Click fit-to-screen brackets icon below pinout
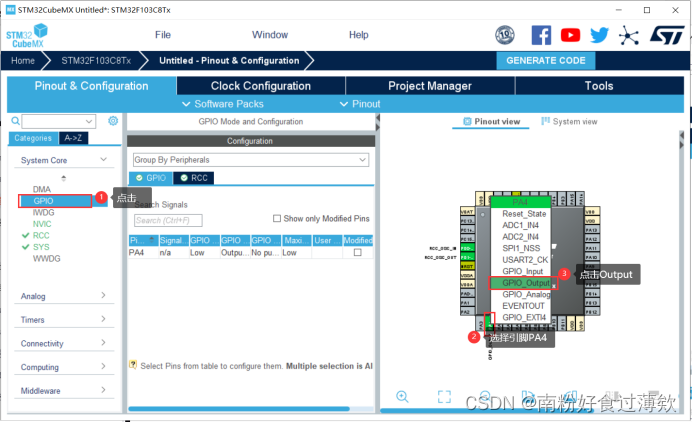This screenshot has width=692, height=422. [x=444, y=396]
